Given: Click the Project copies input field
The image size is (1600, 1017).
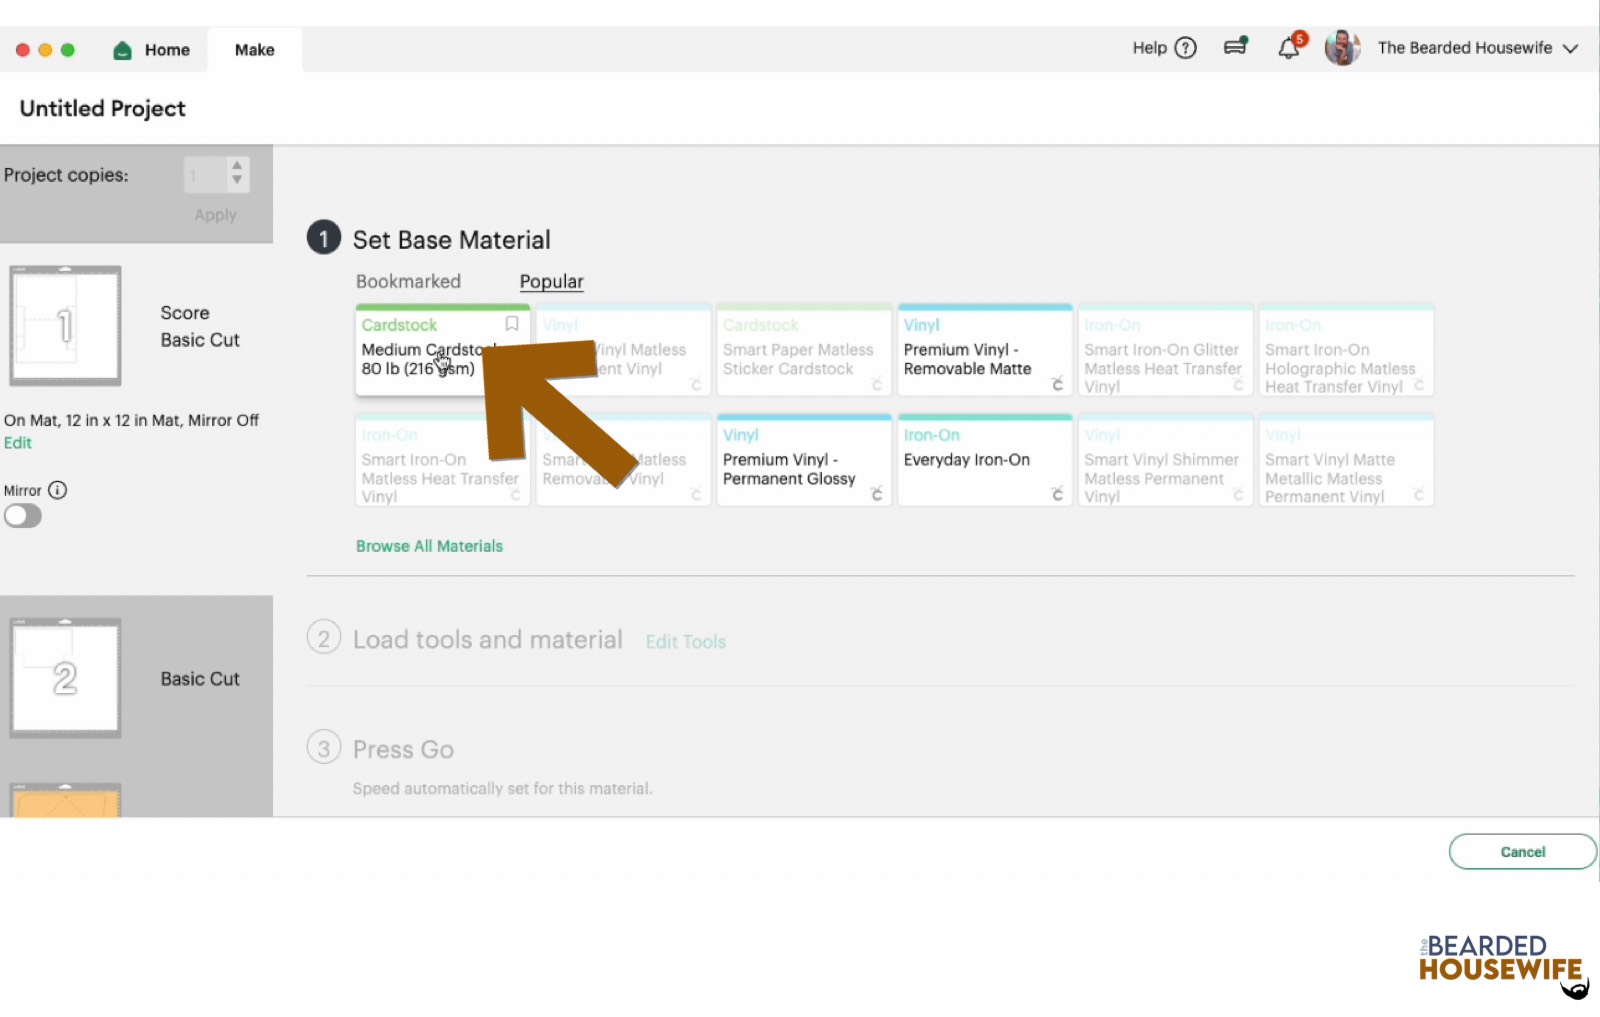Looking at the screenshot, I should 205,174.
